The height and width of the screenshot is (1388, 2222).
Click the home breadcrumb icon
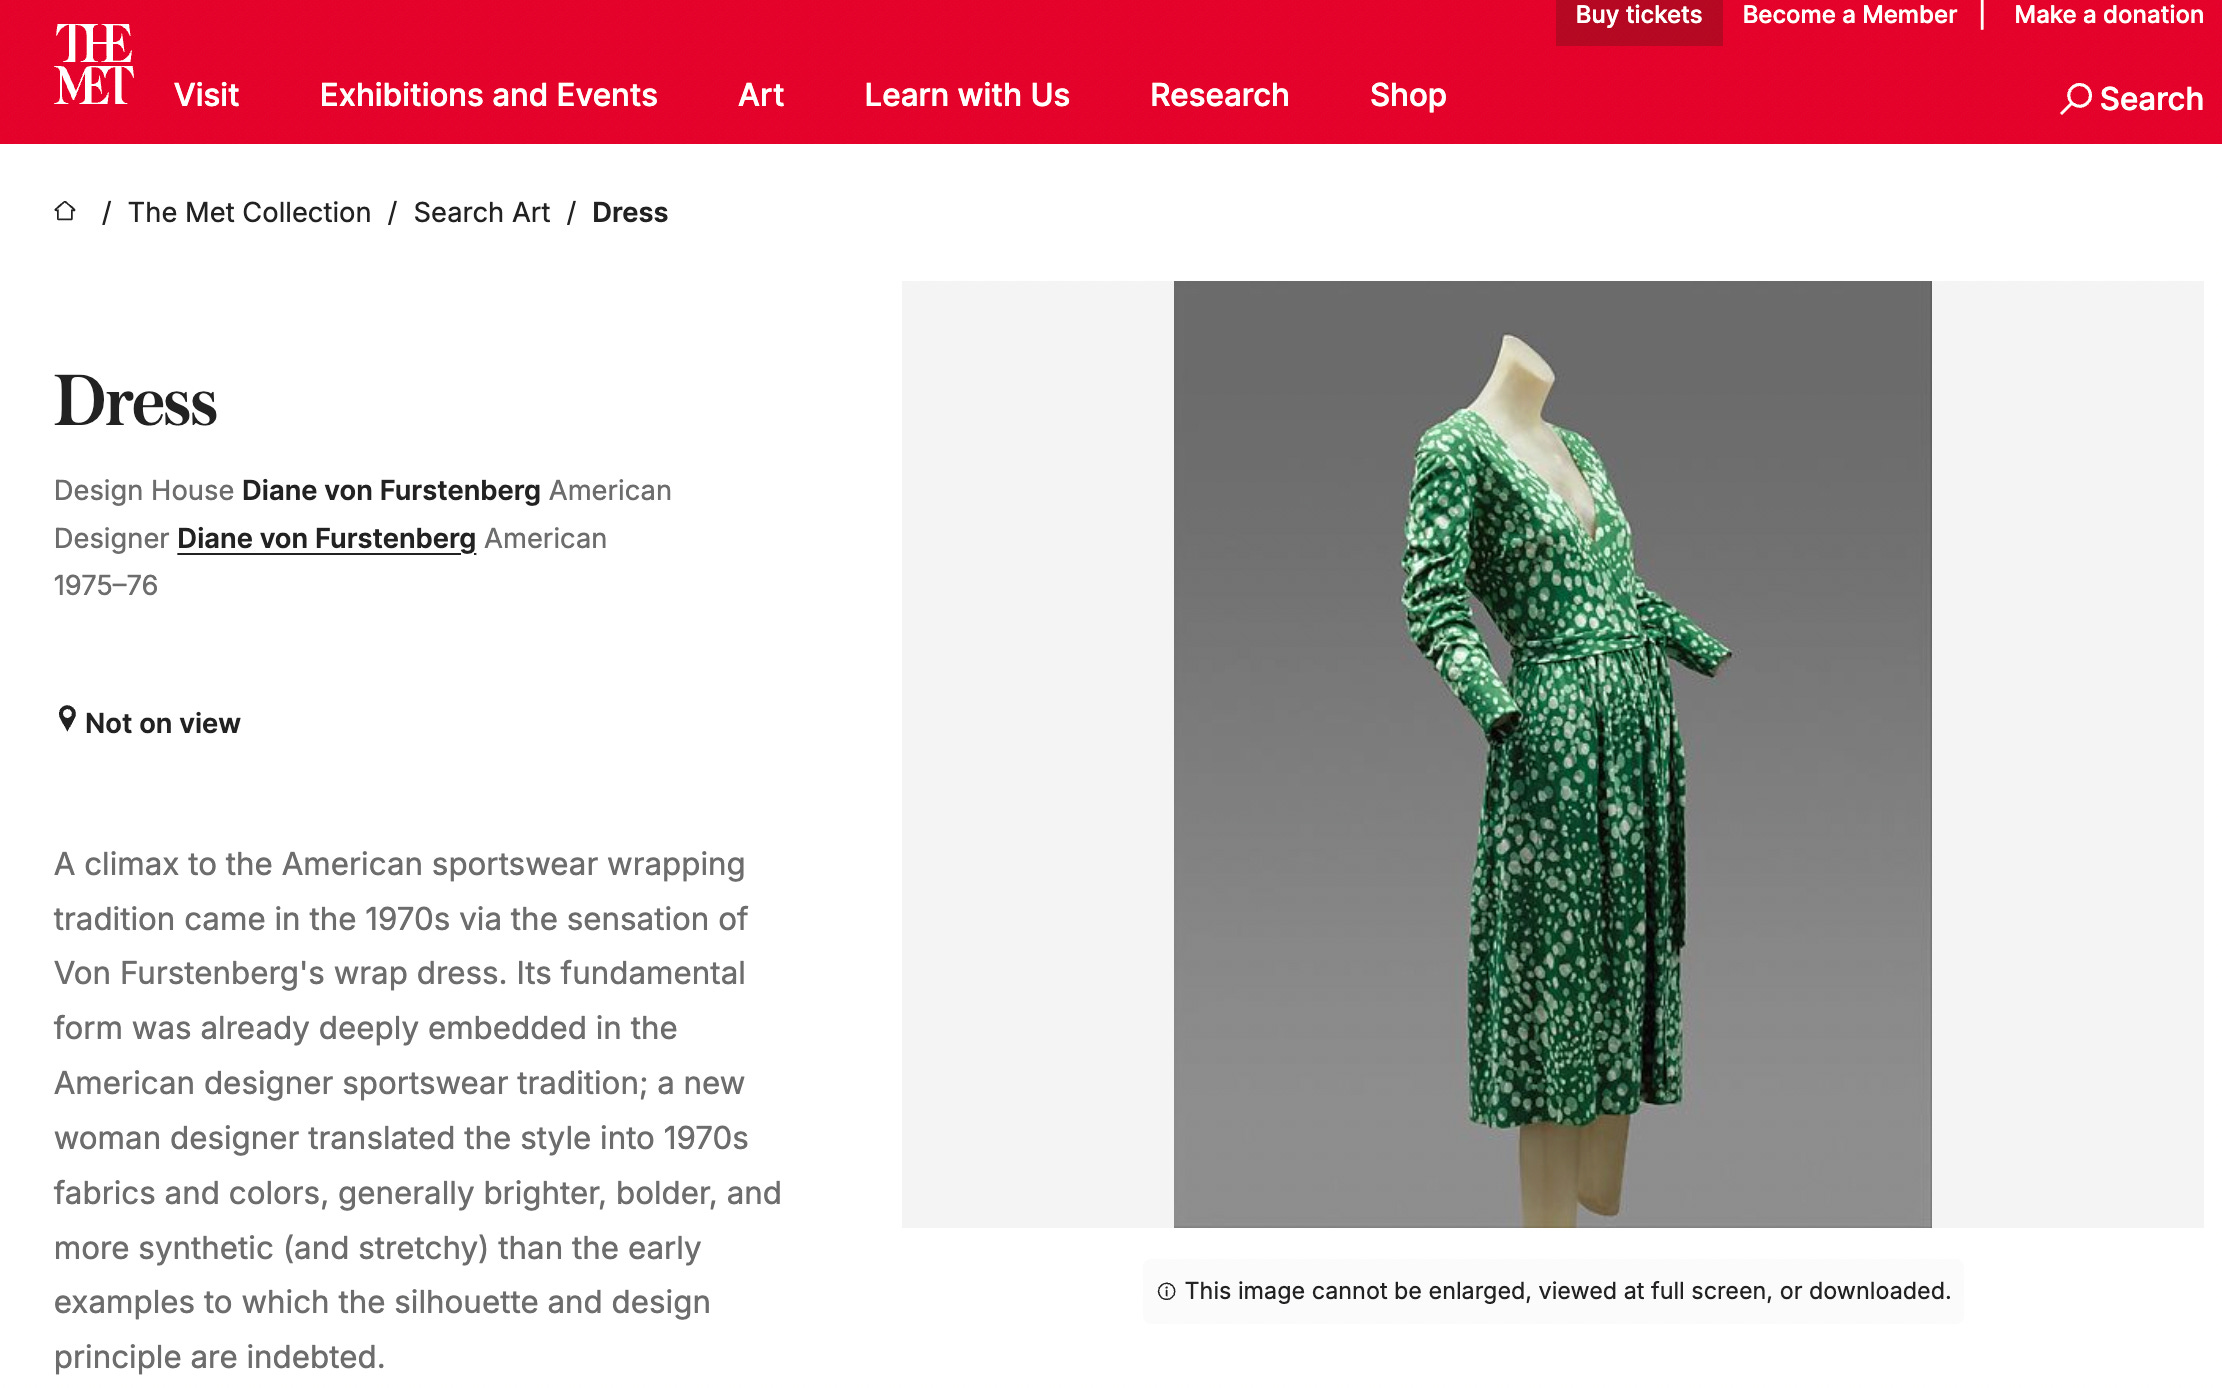[x=65, y=211]
